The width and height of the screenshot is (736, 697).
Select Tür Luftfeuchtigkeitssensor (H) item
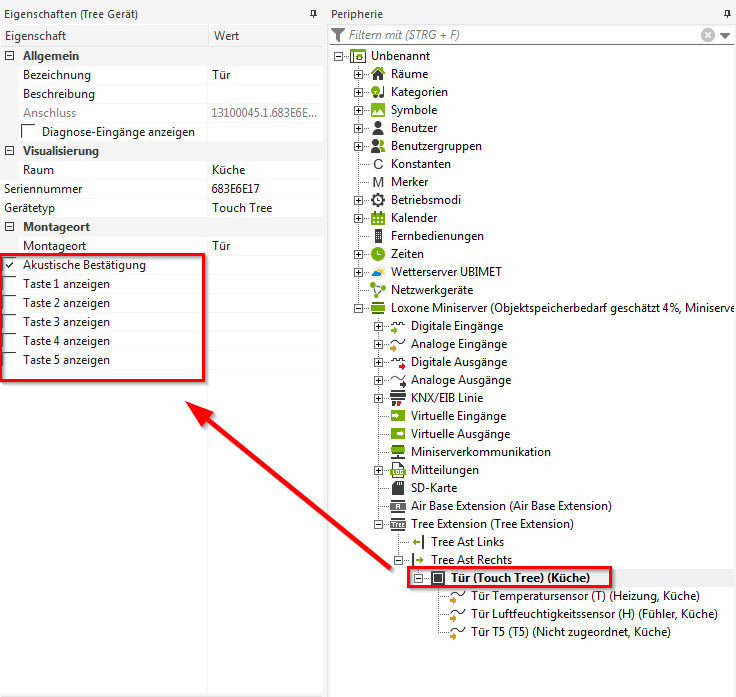pos(594,614)
